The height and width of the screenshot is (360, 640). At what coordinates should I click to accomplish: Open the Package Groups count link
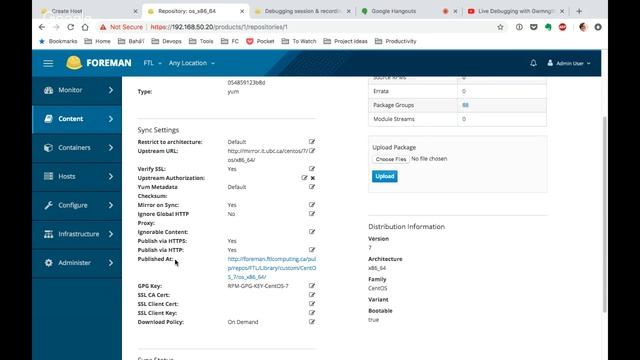click(x=465, y=105)
